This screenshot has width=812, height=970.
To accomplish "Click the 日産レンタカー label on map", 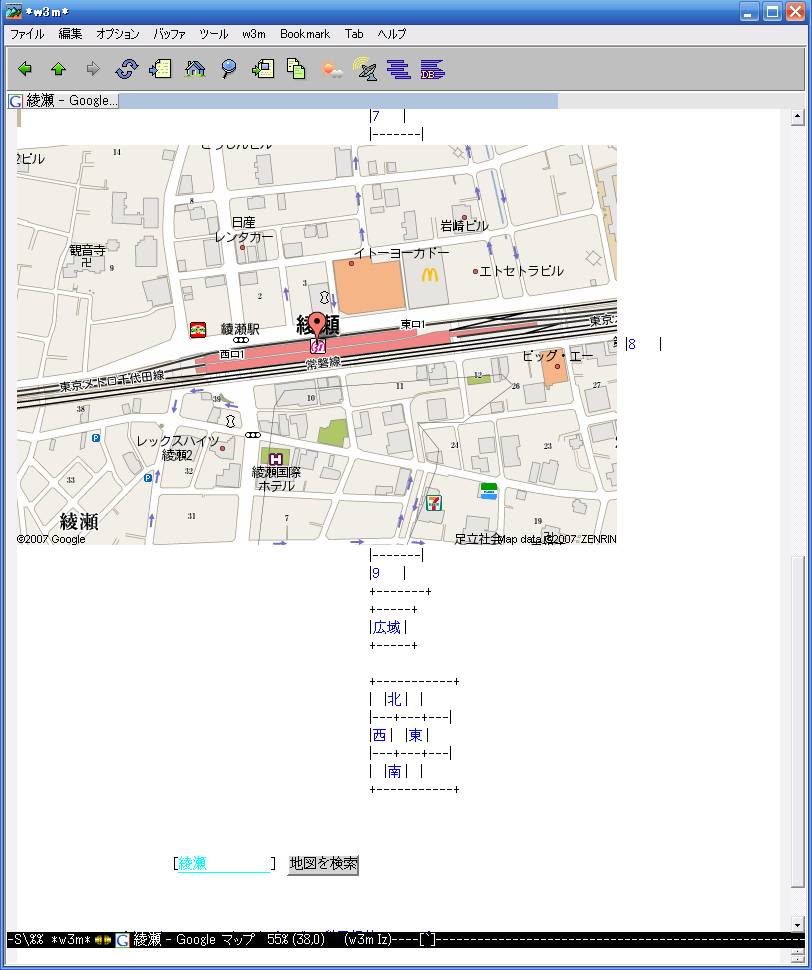I will (x=244, y=230).
